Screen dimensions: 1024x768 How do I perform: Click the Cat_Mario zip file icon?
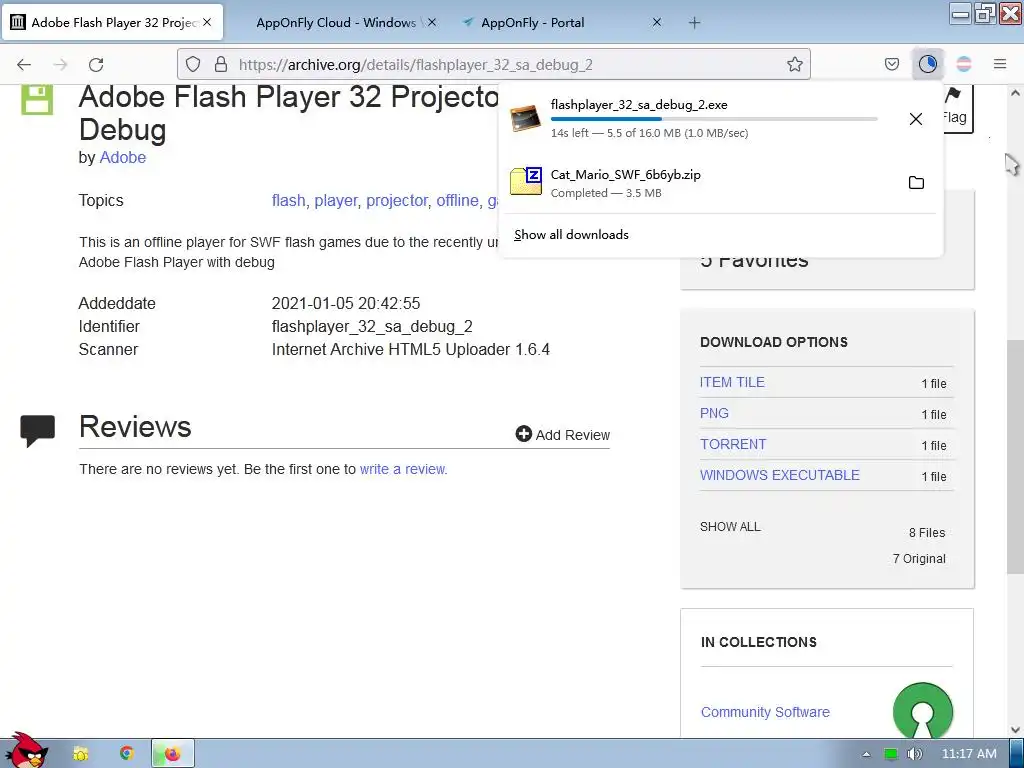(x=526, y=181)
